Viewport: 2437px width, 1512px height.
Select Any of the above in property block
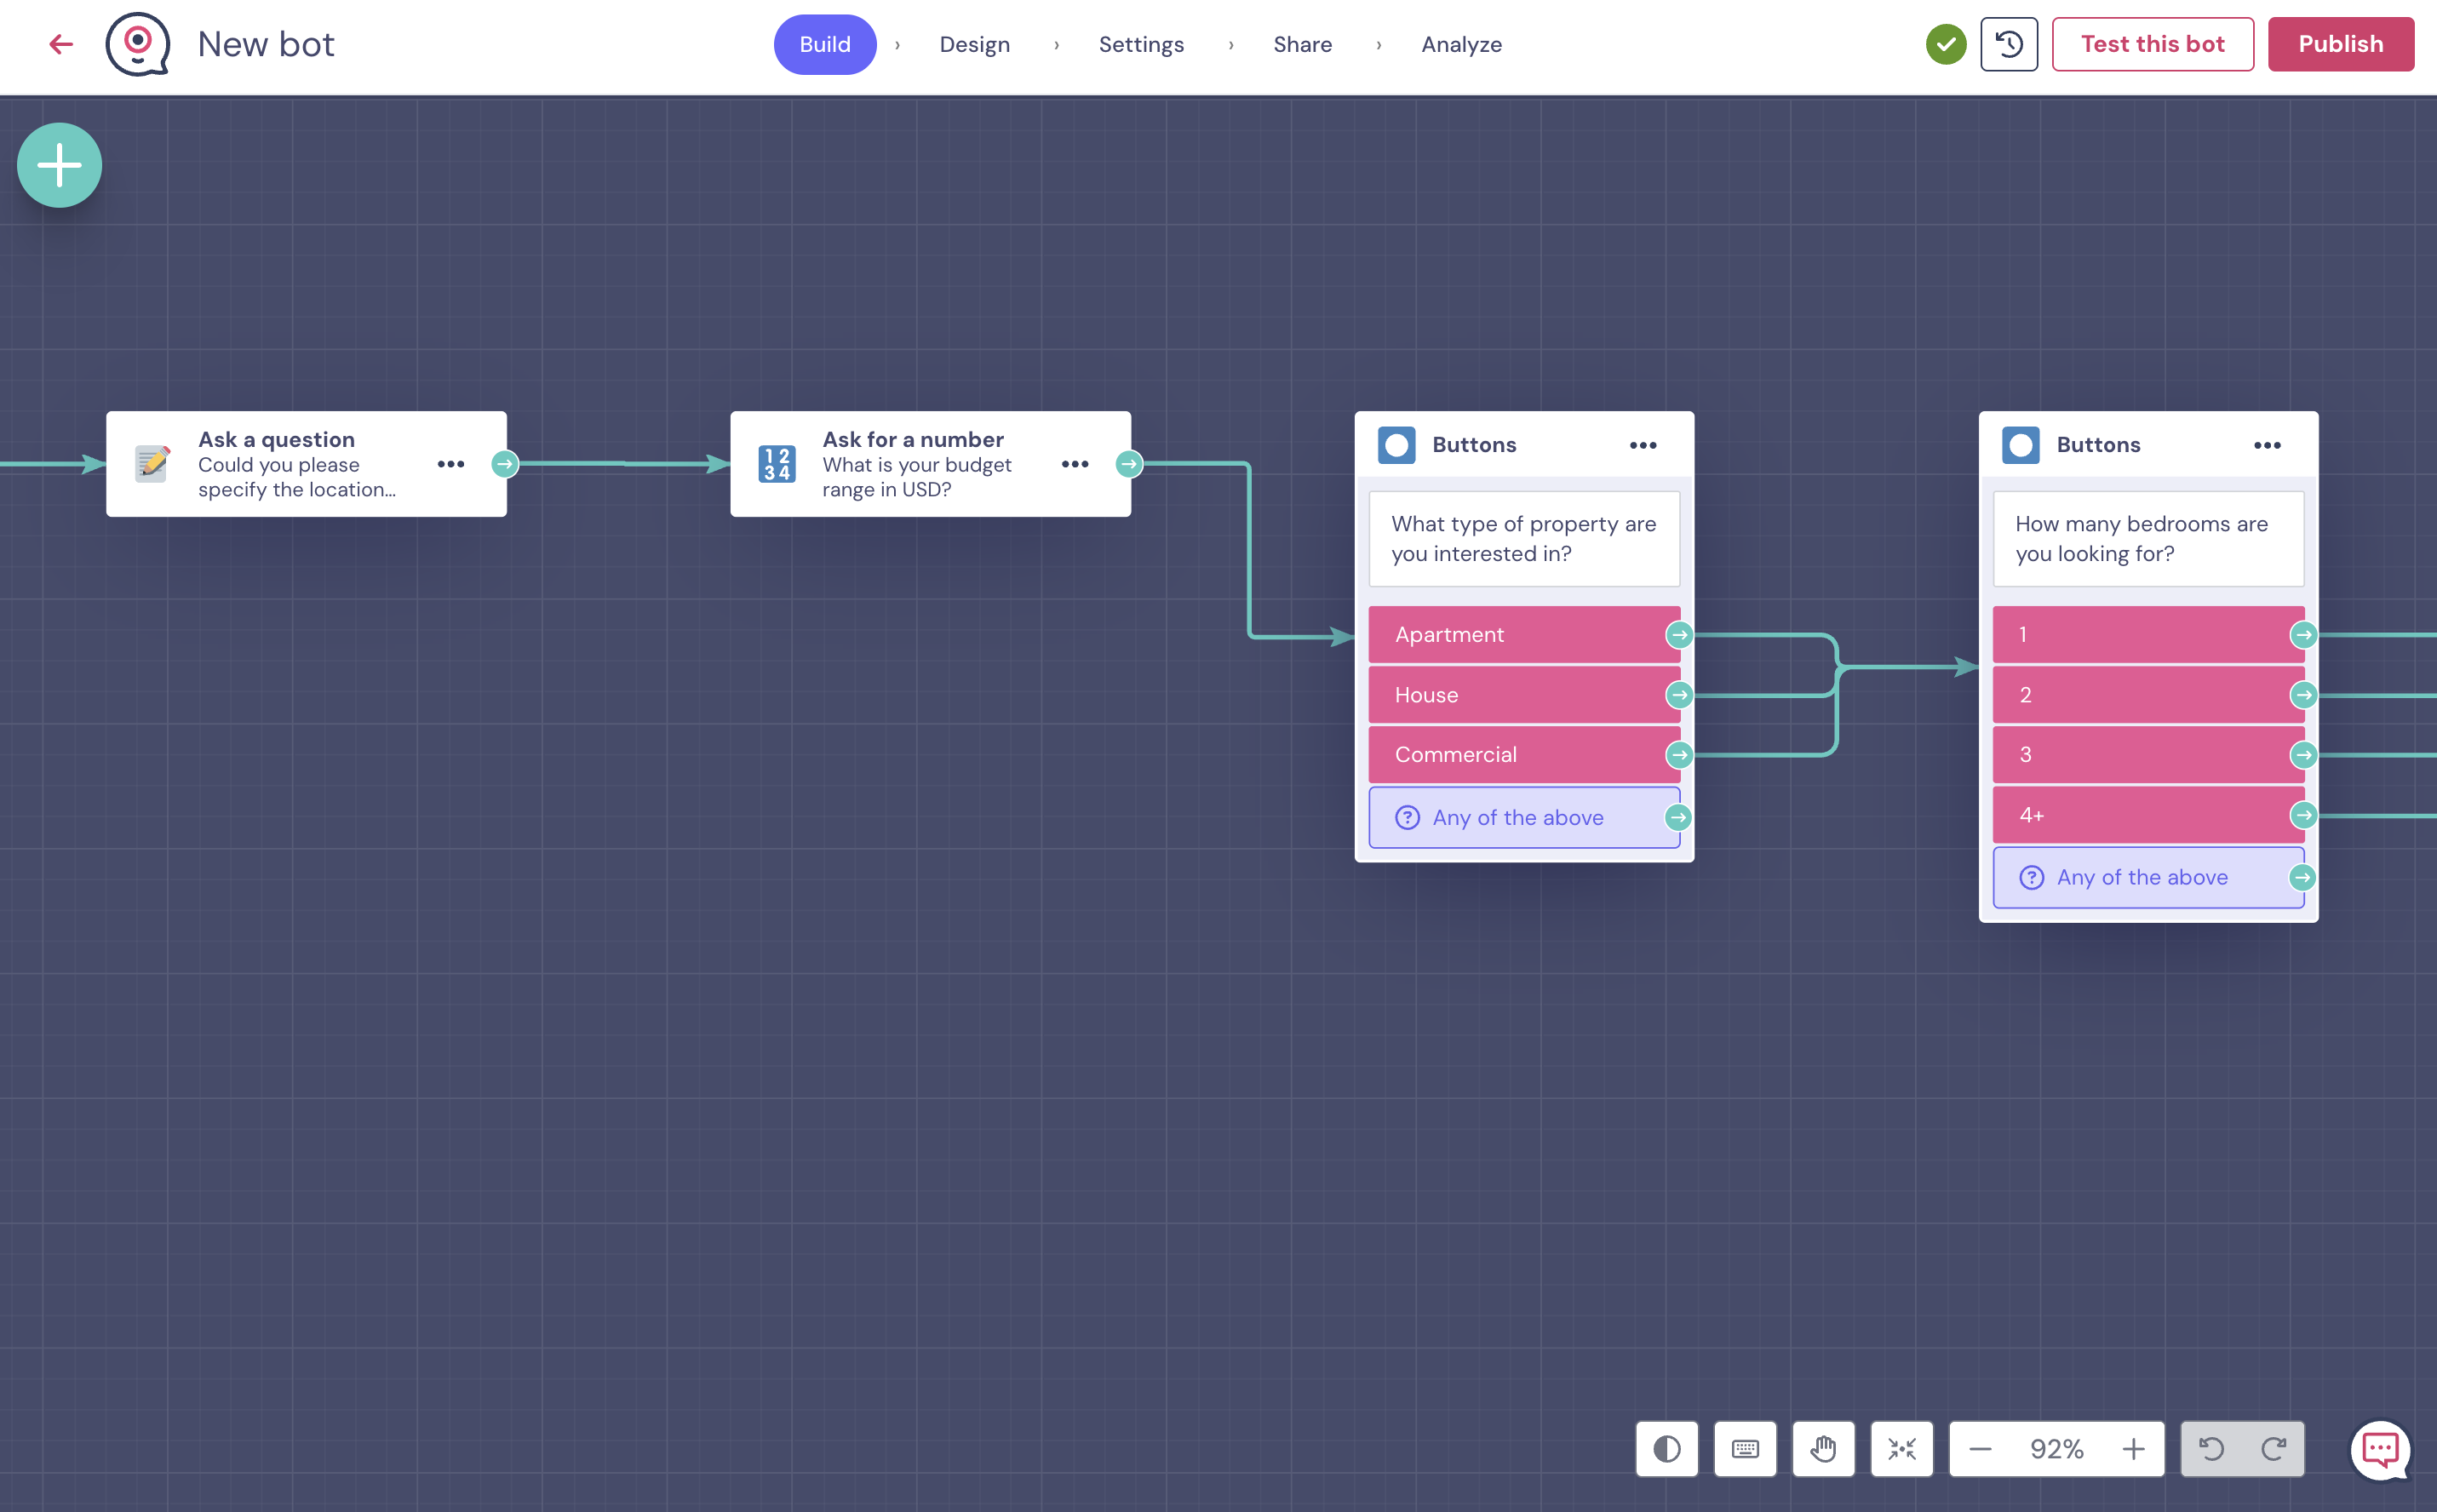pos(1523,818)
